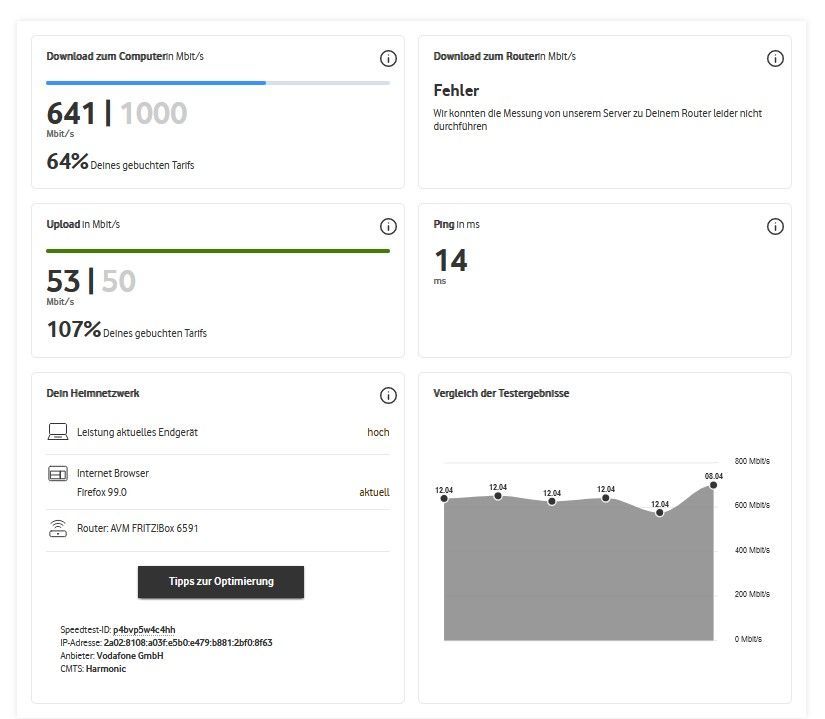Viewport: 825px width, 719px height.
Task: Open Dein Heimnetzwerk info icon
Action: tap(388, 396)
